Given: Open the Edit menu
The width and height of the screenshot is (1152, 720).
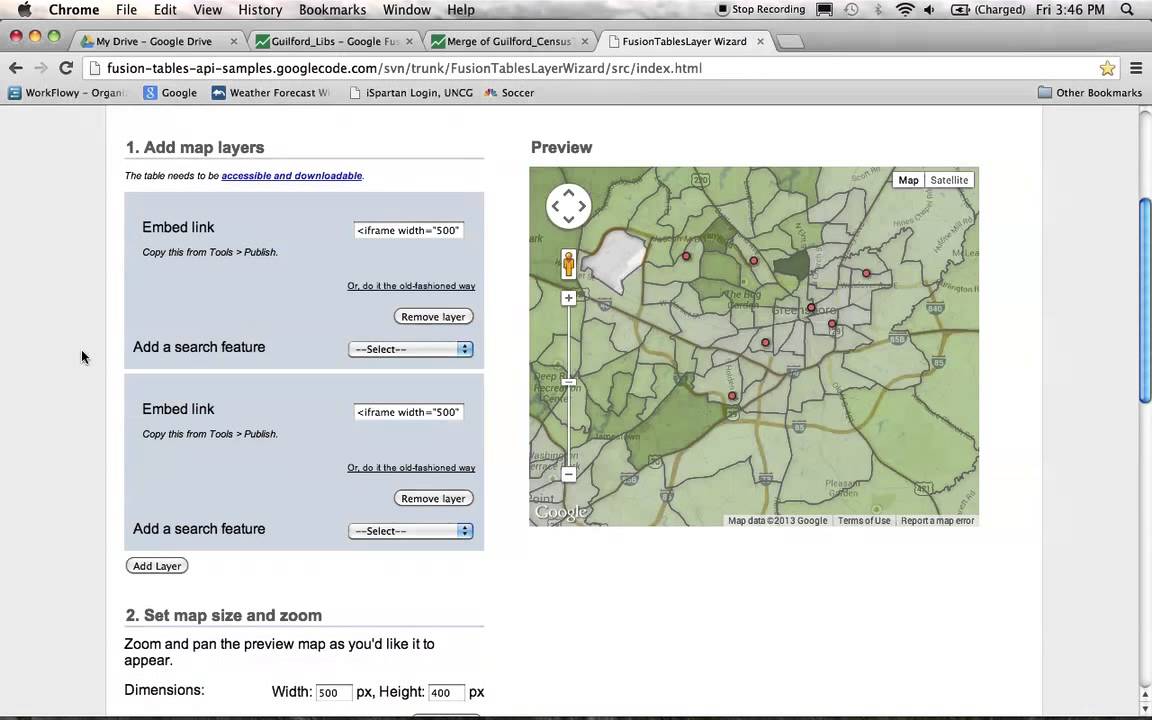Looking at the screenshot, I should coord(165,10).
